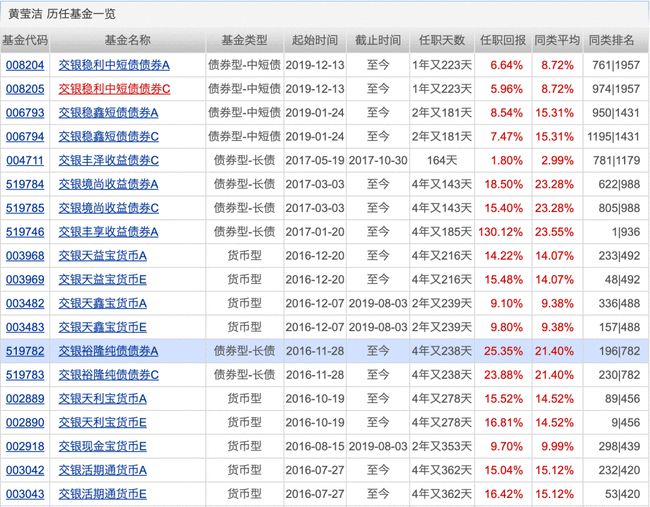Open fund code link 003968
Image resolution: width=650 pixels, height=507 pixels.
(x=25, y=256)
